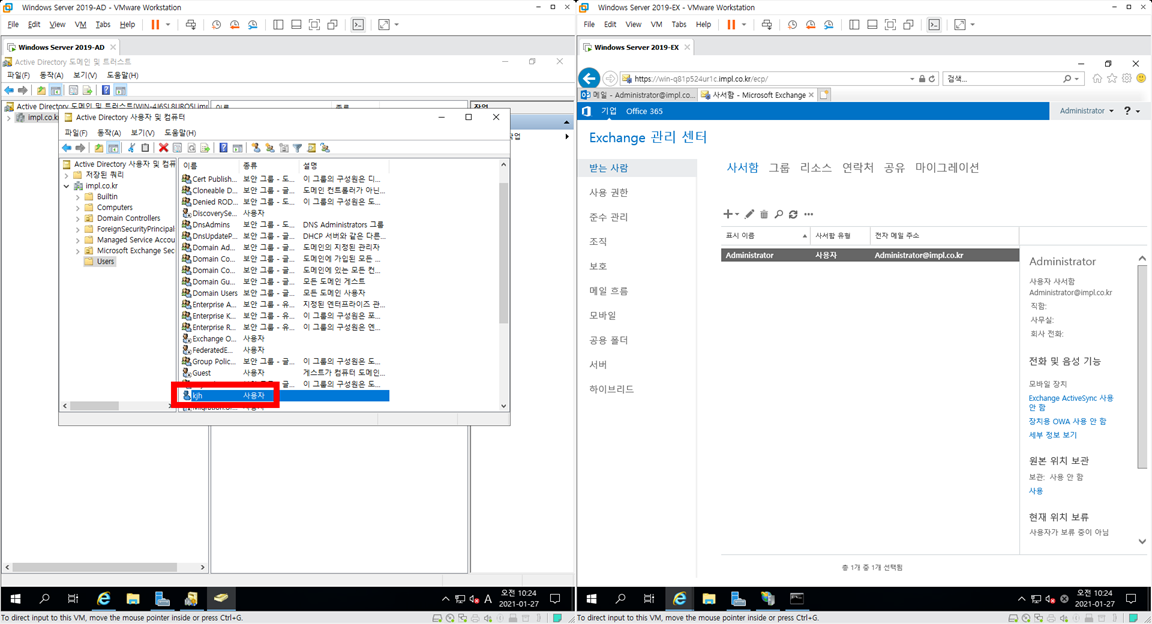This screenshot has width=1152, height=624.
Task: Open 메일 흐름 section in Exchange sidebar
Action: (x=608, y=291)
